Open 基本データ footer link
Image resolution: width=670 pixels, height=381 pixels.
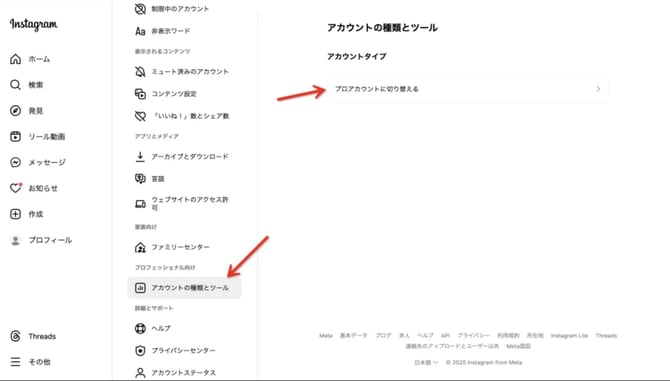(x=353, y=336)
